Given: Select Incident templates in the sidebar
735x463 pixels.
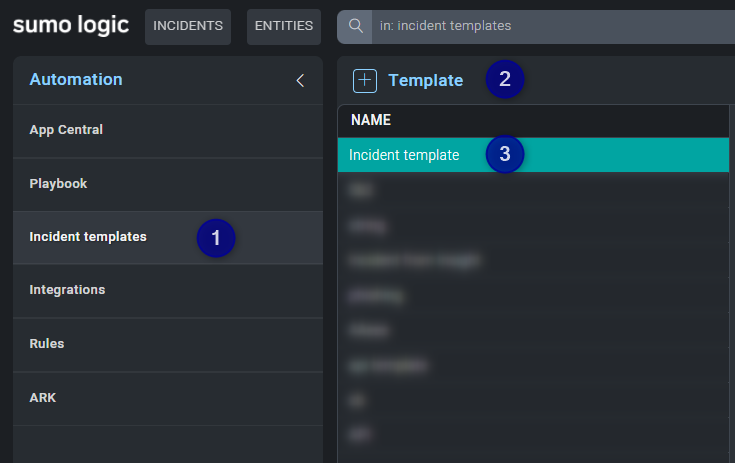Looking at the screenshot, I should click(88, 237).
